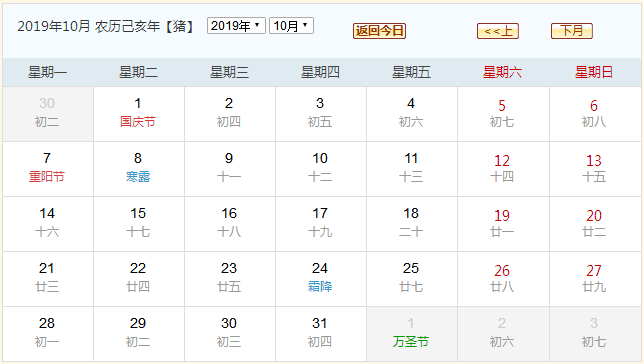
Task: Select October 31 初四
Action: (321, 334)
